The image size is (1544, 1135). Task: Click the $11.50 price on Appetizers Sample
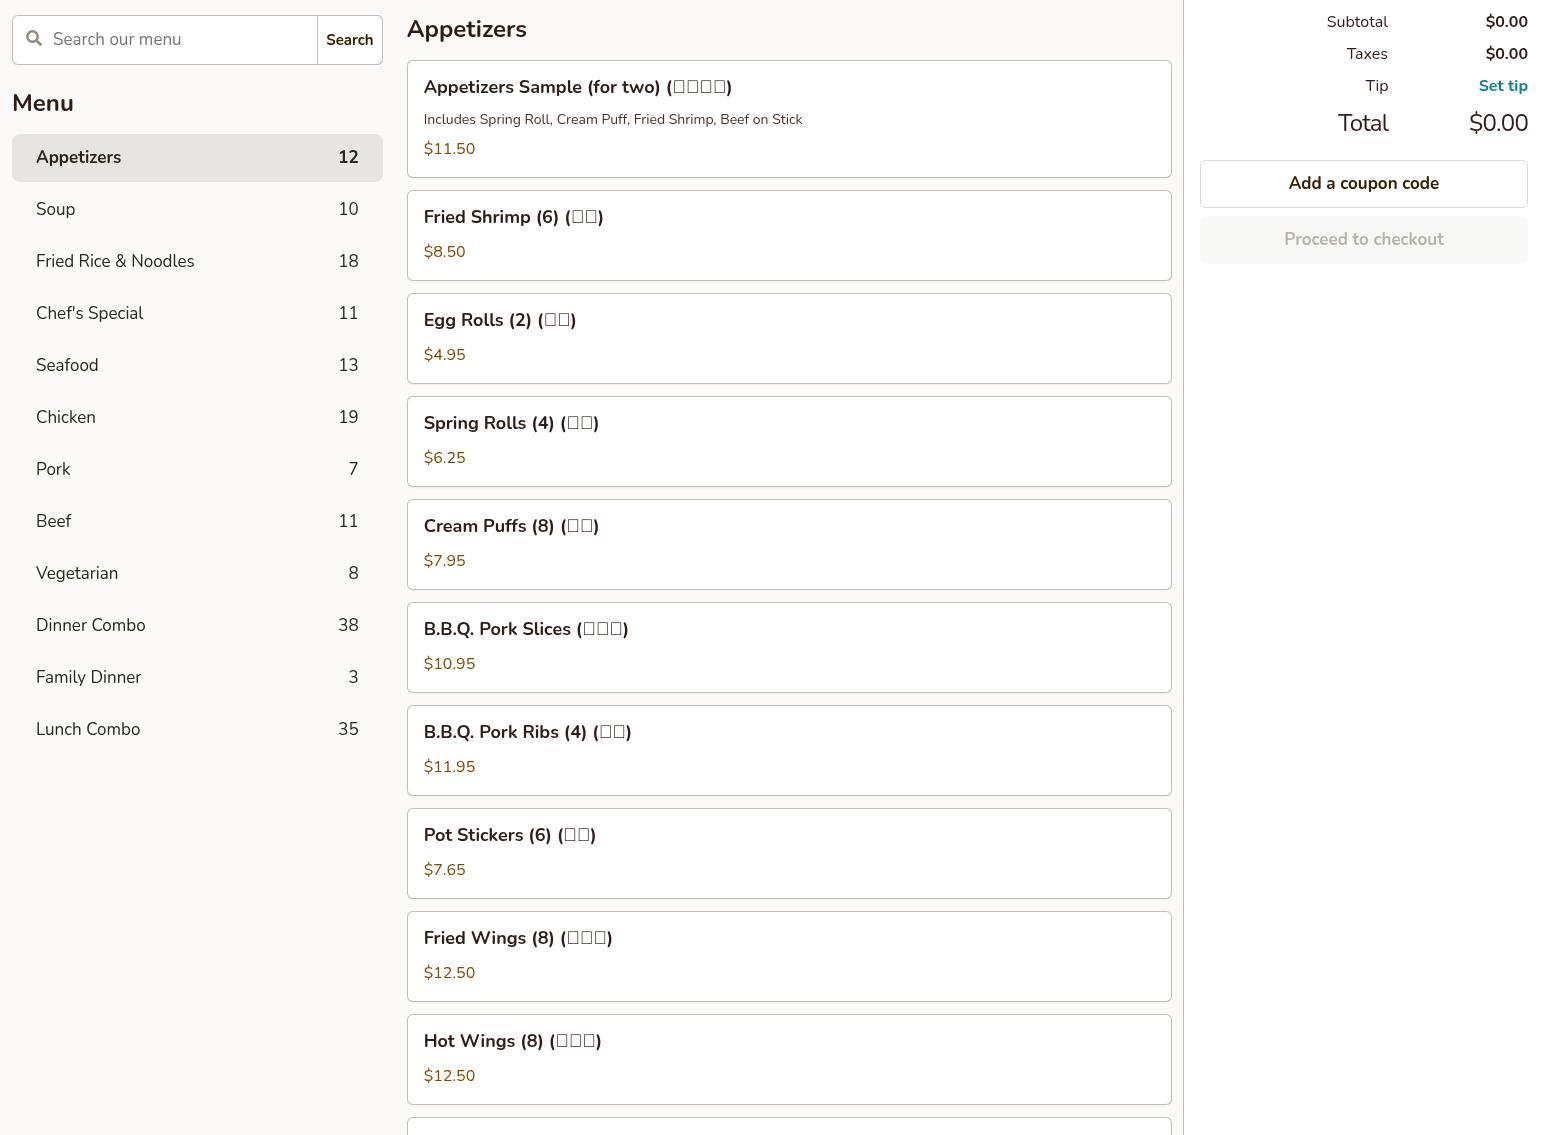coord(450,149)
